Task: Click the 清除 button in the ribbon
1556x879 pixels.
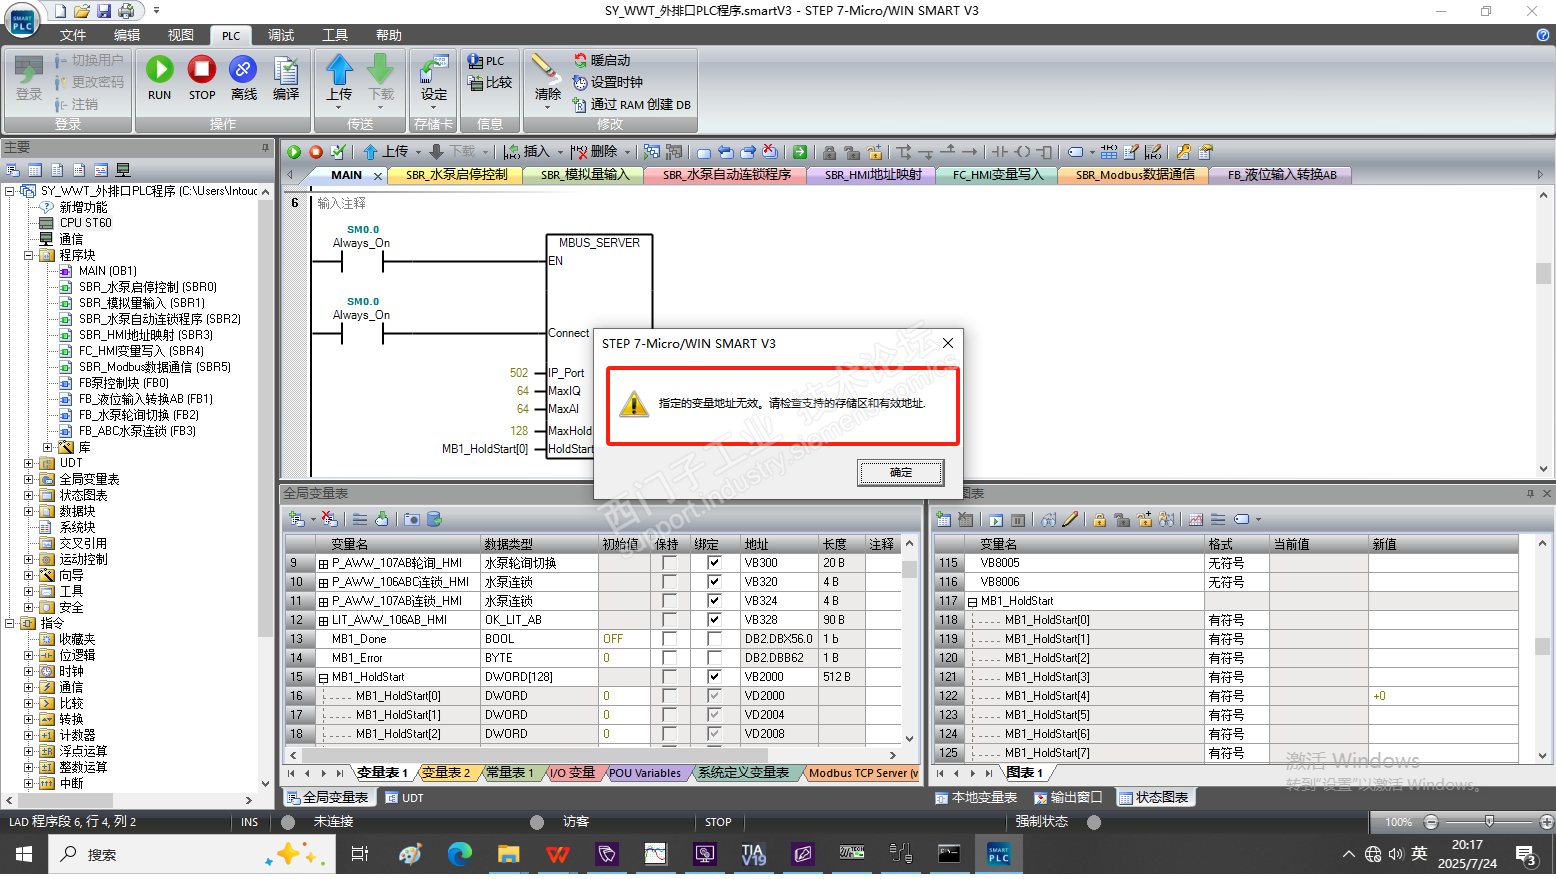Action: tap(547, 79)
